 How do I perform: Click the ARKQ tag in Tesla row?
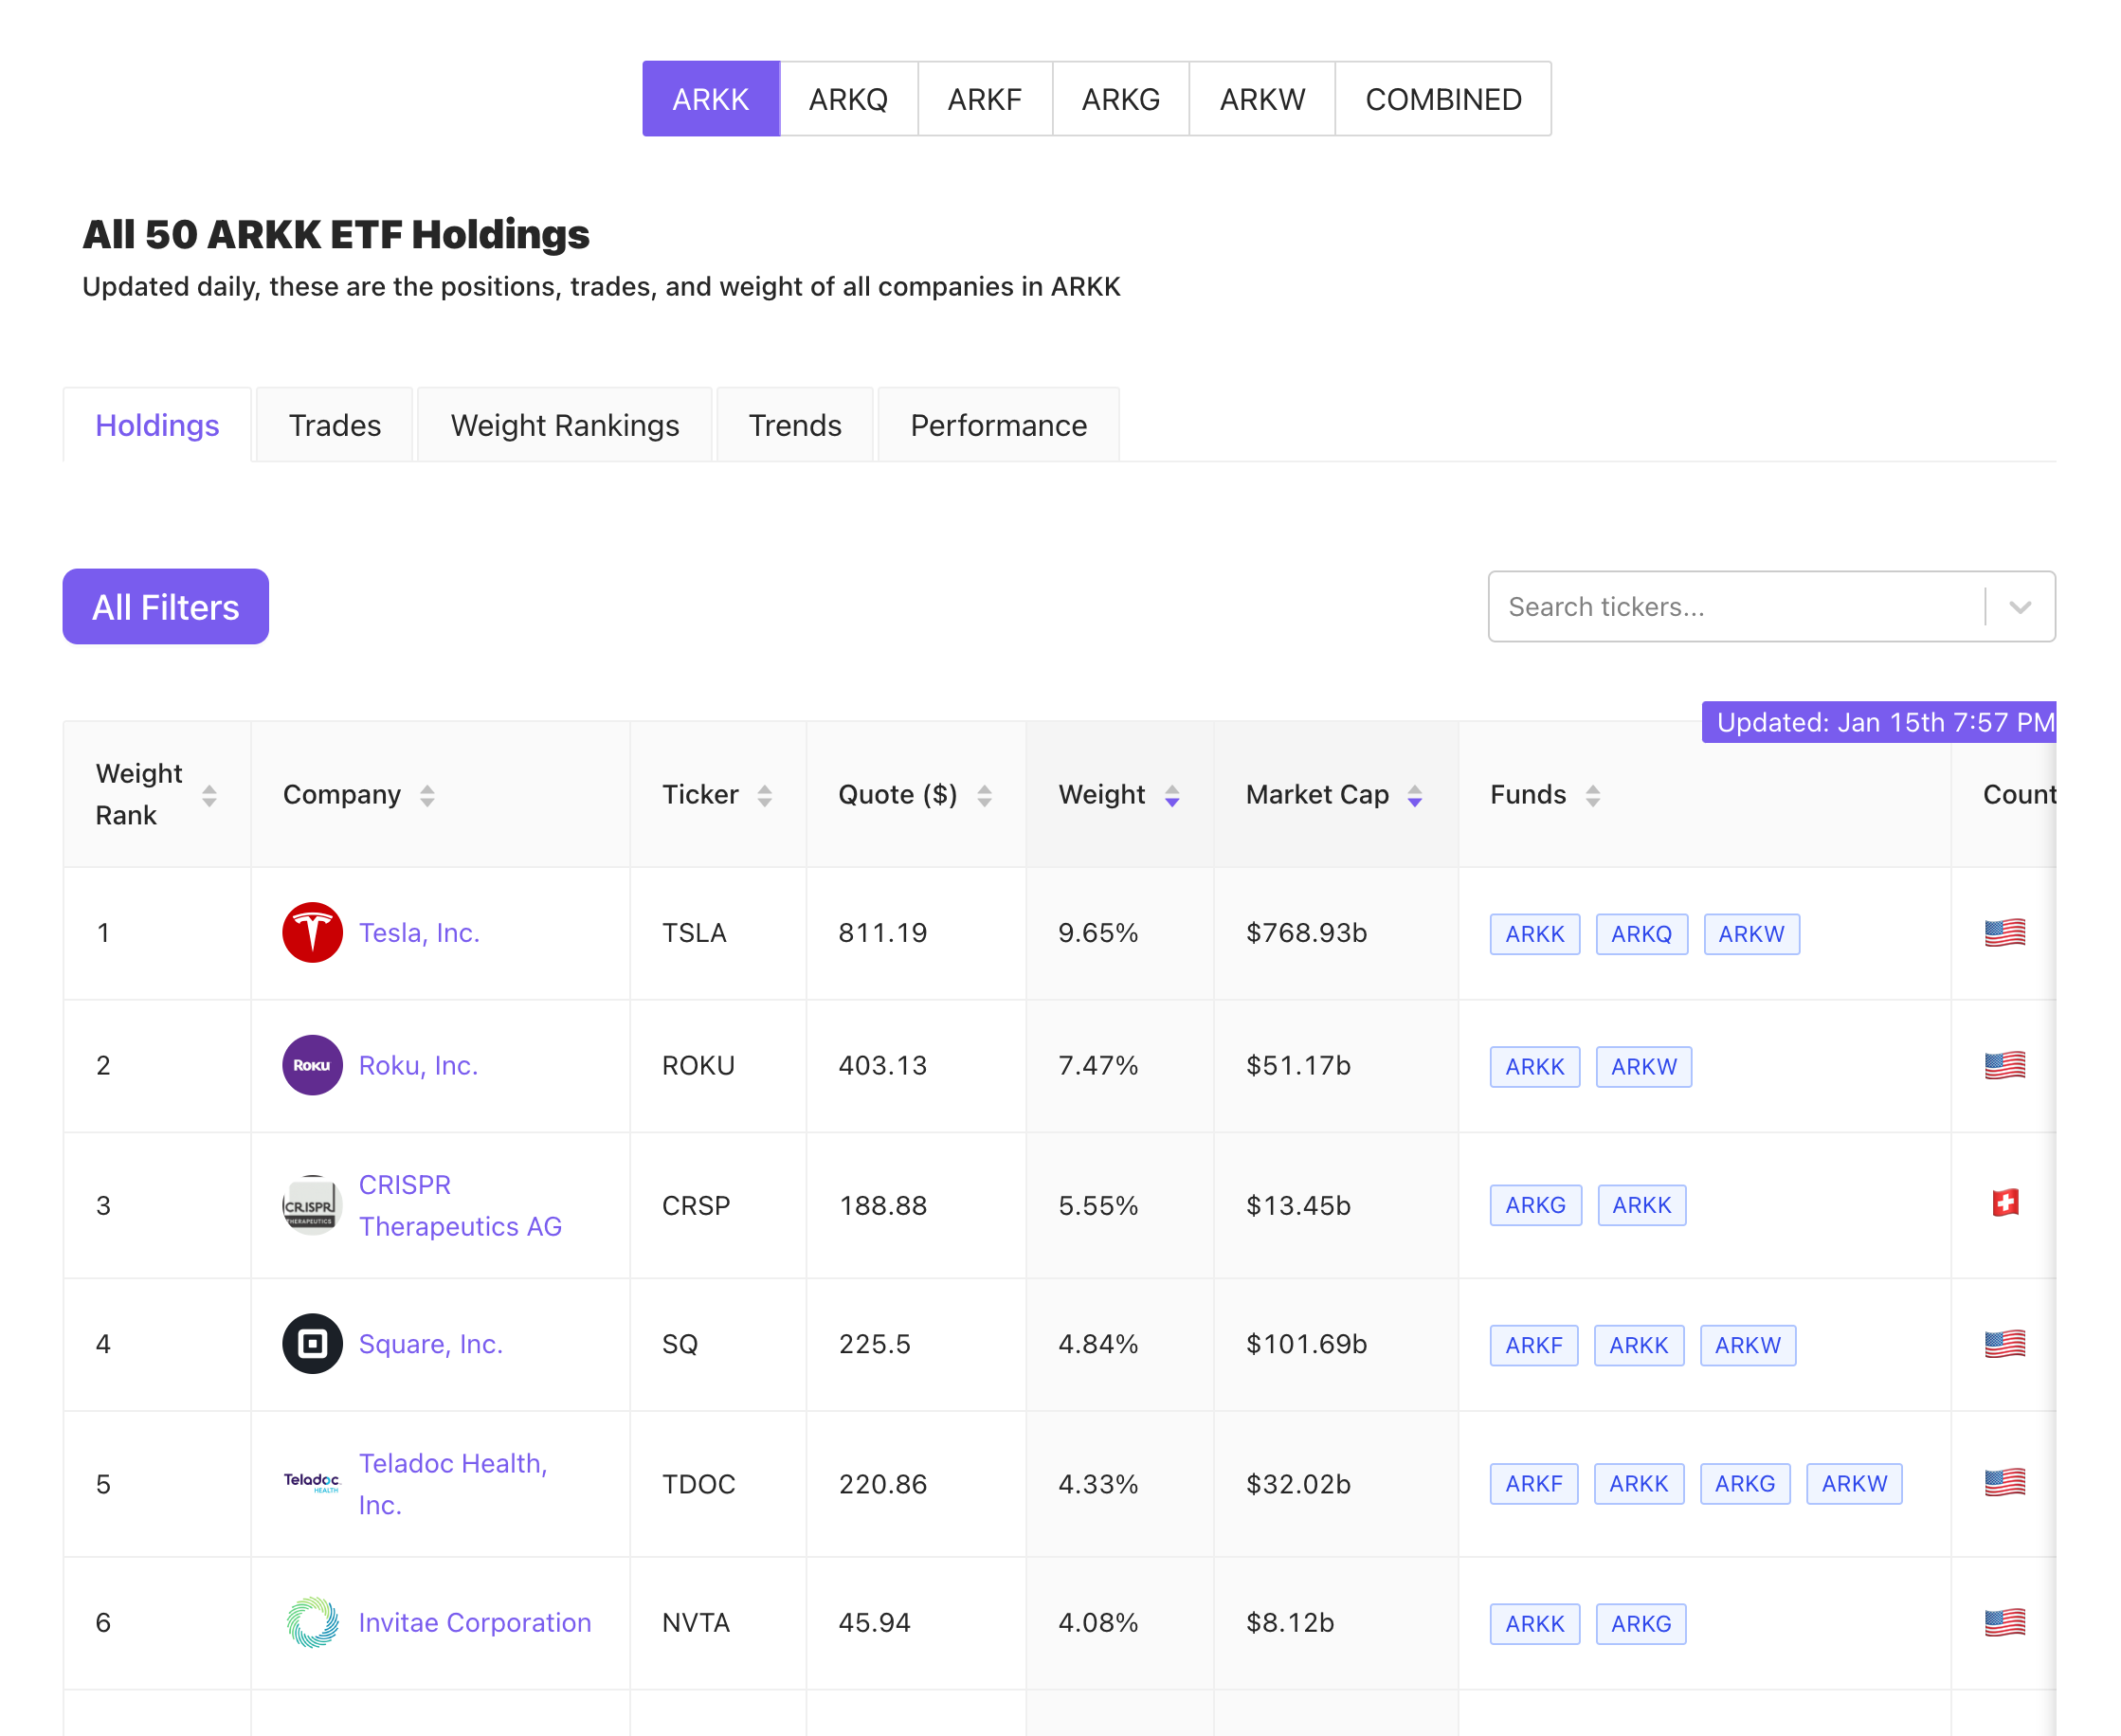1640,934
